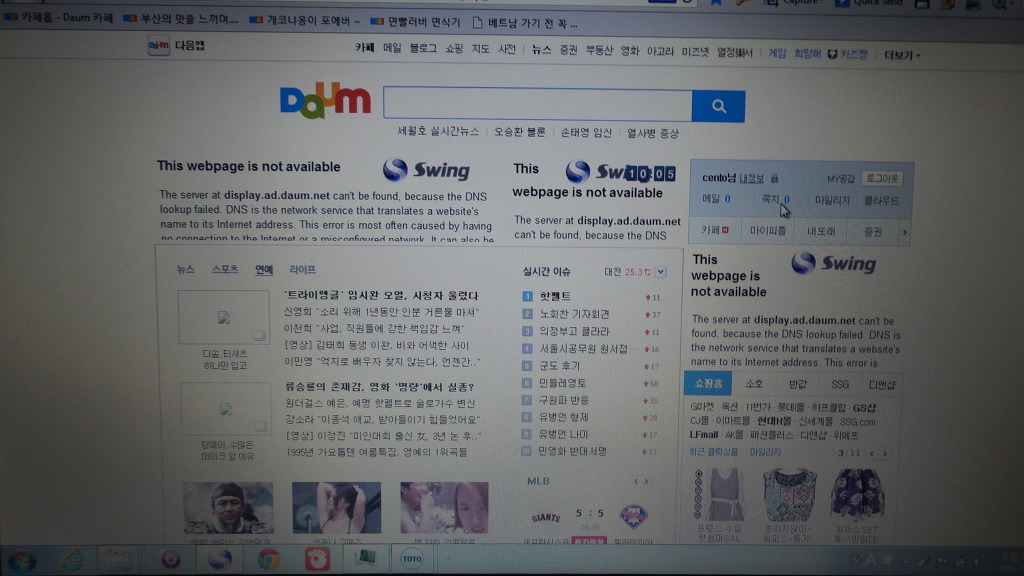1024x576 pixels.
Task: Open the file explorer taskbar icon
Action: (118, 560)
